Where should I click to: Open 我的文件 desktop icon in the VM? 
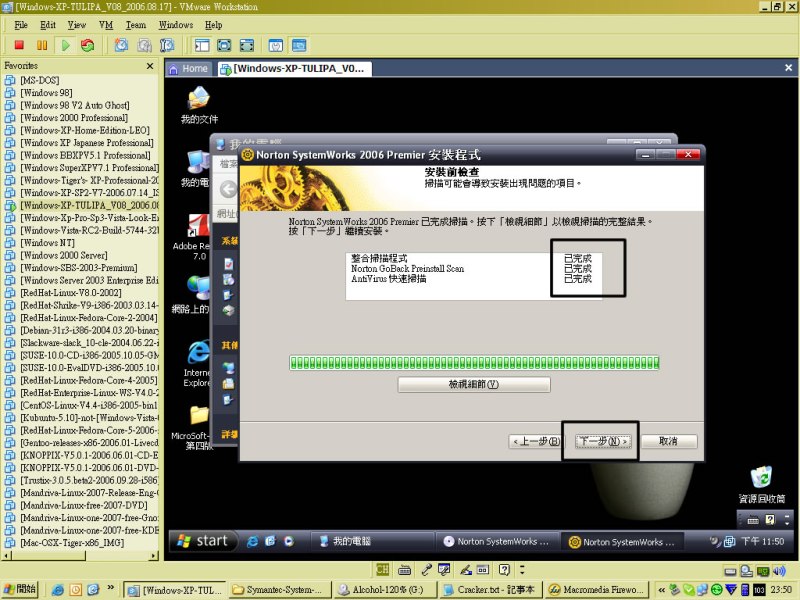[199, 106]
